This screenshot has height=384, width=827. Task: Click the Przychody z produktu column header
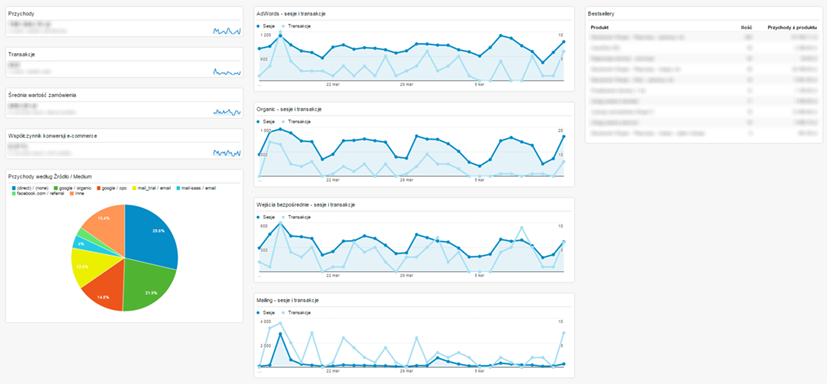point(792,27)
